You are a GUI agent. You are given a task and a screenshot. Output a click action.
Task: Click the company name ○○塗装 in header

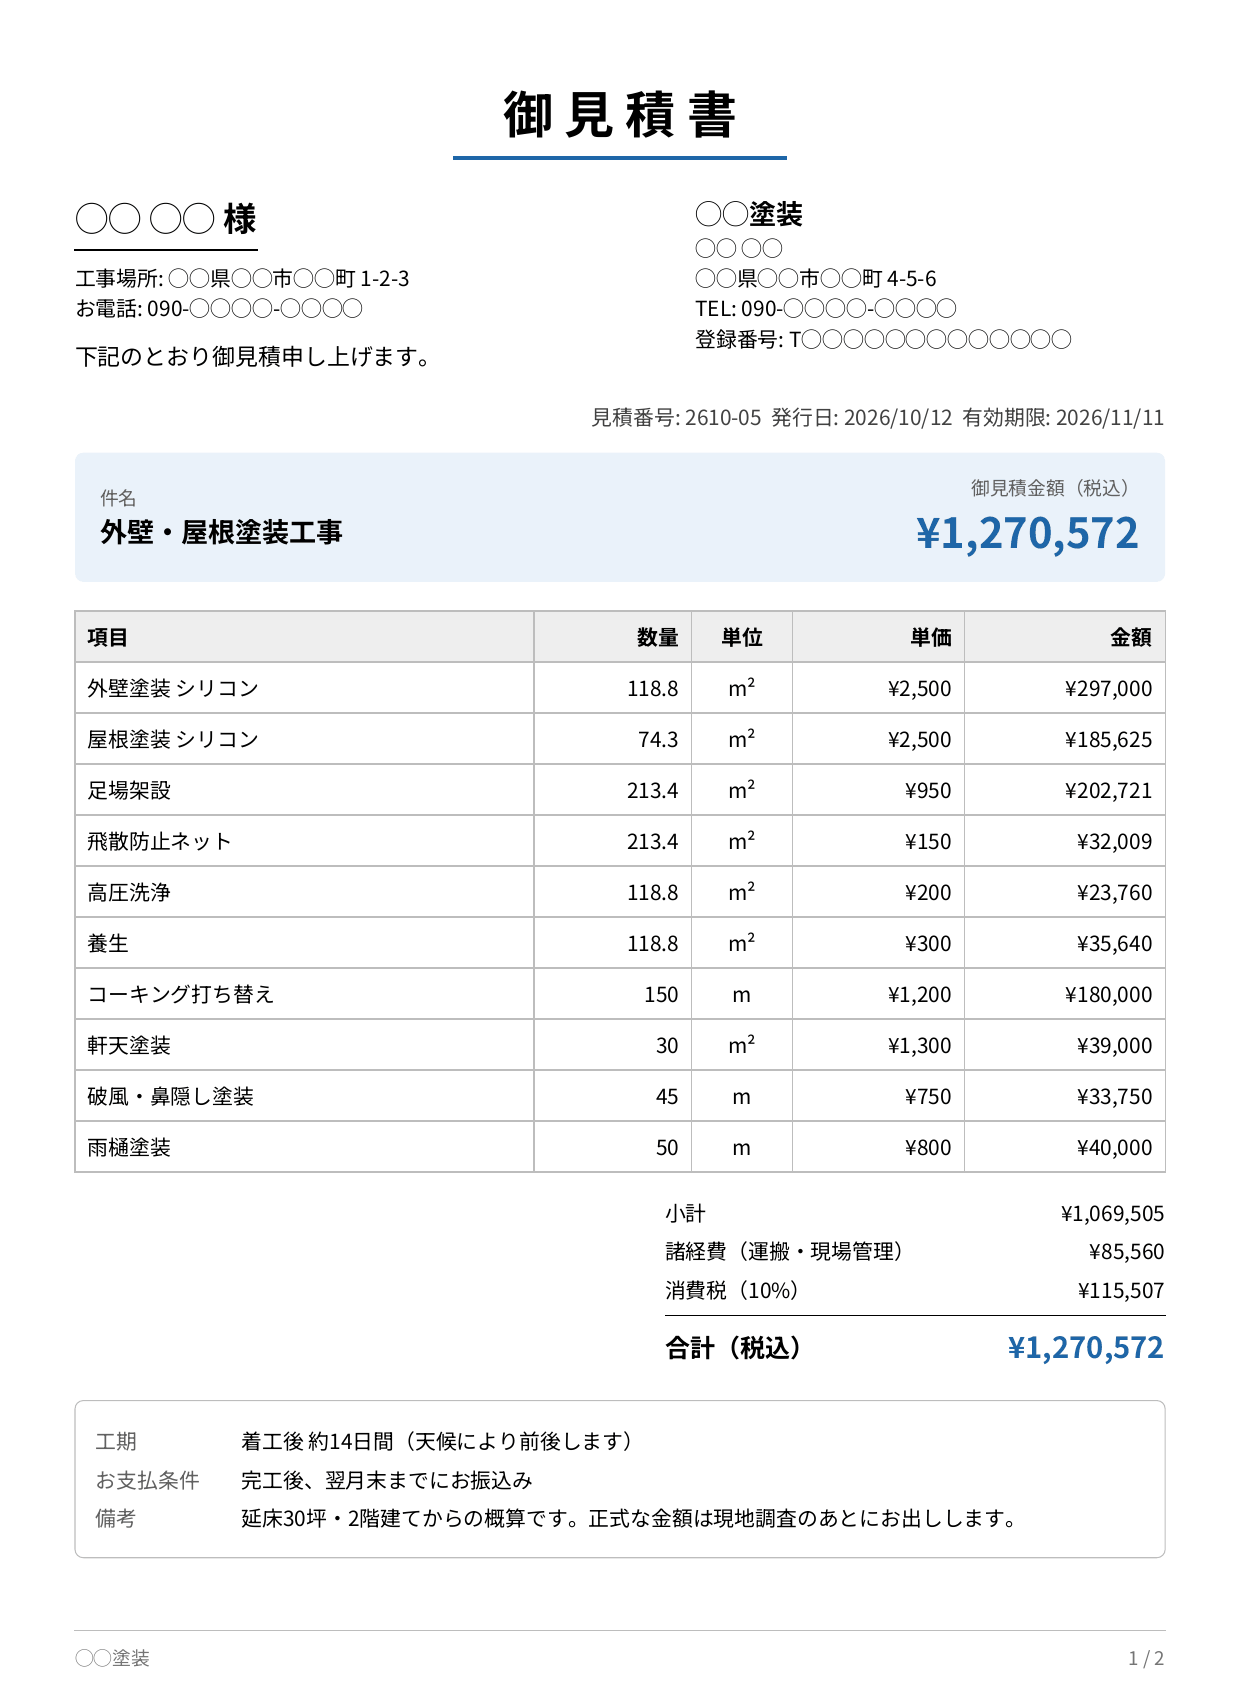pos(749,214)
